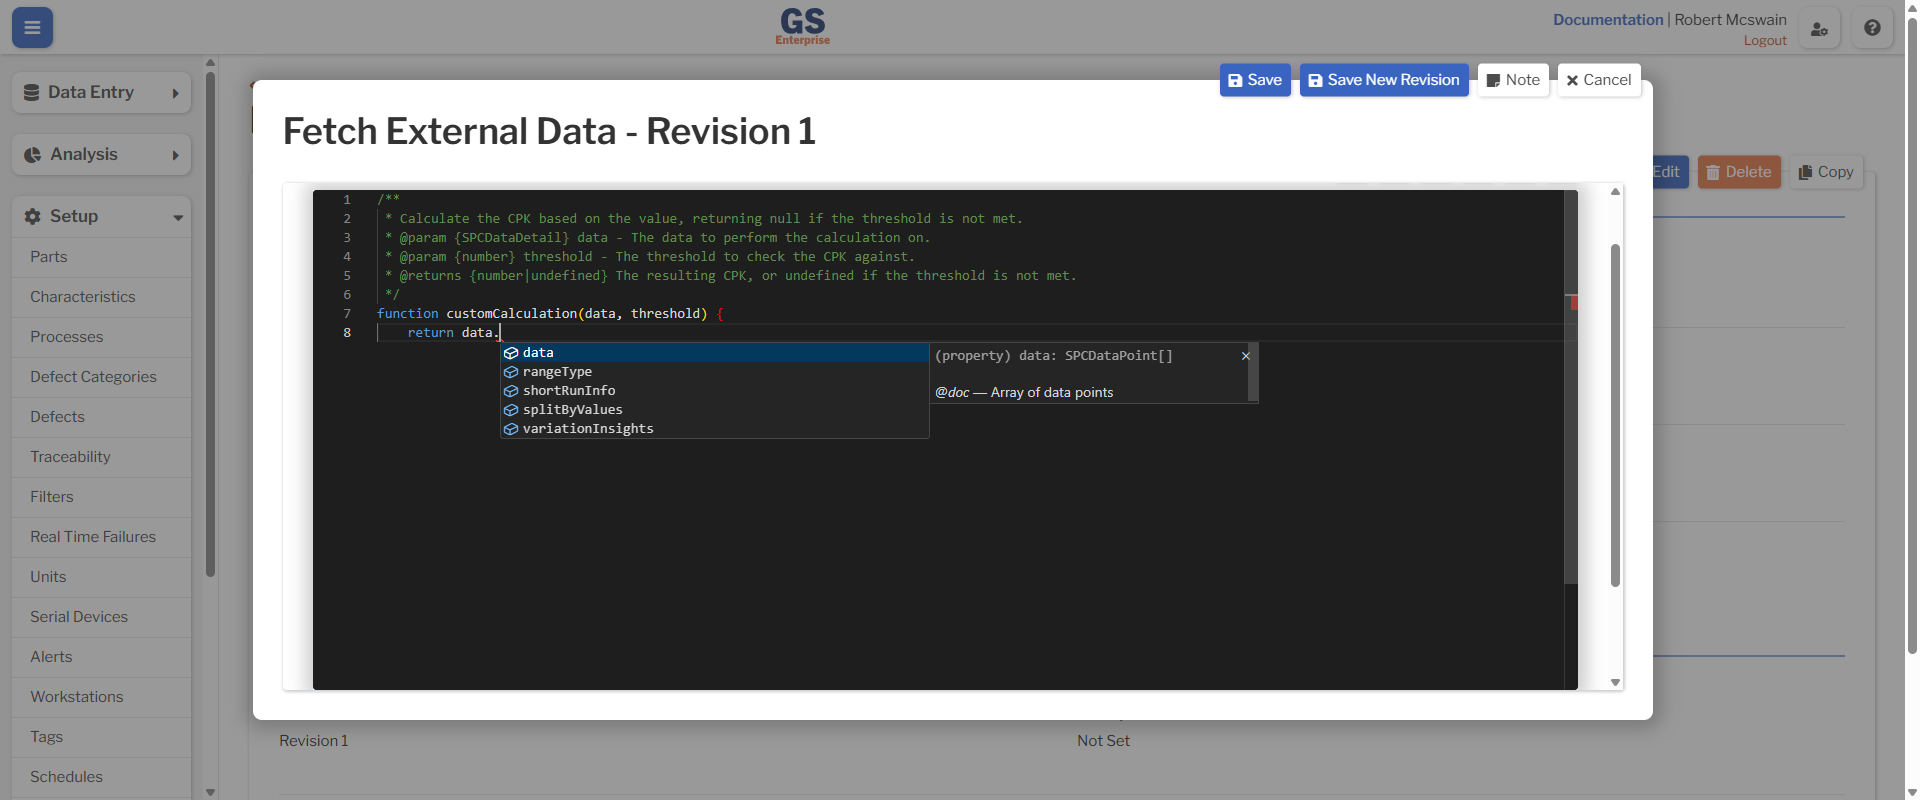
Task: Open Schedules in the sidebar
Action: click(102, 777)
